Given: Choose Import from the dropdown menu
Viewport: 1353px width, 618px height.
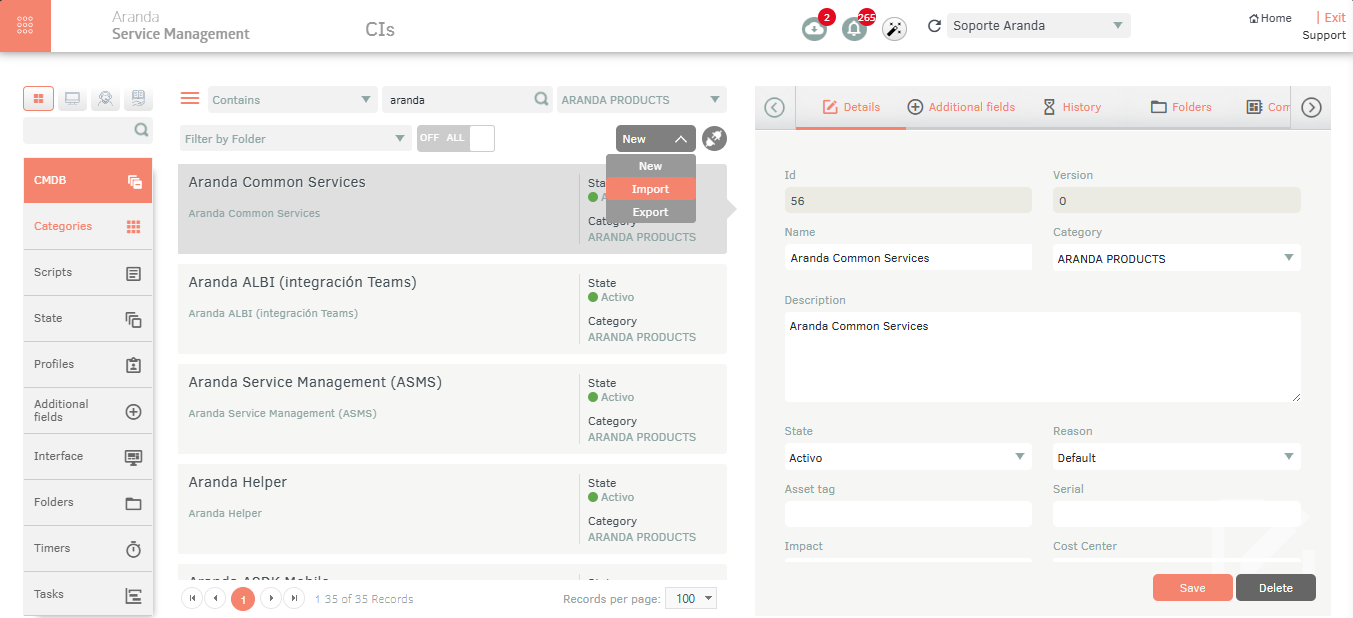Looking at the screenshot, I should pyautogui.click(x=651, y=189).
